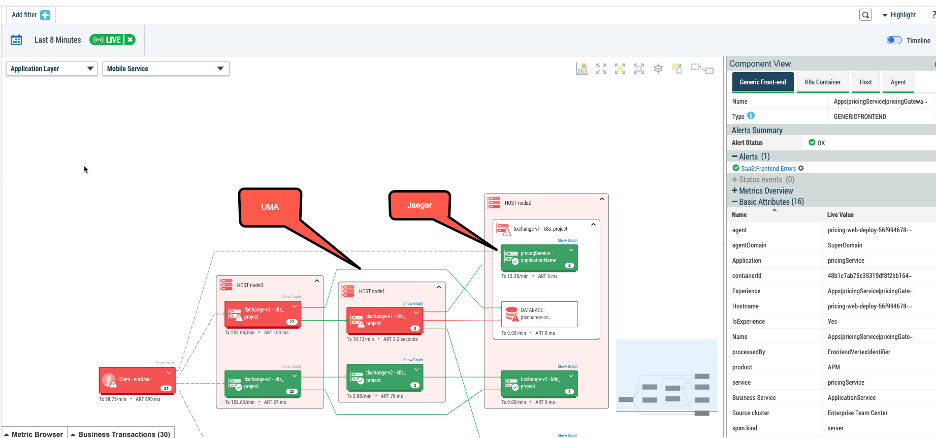Toggle the Timeline switch

(894, 40)
